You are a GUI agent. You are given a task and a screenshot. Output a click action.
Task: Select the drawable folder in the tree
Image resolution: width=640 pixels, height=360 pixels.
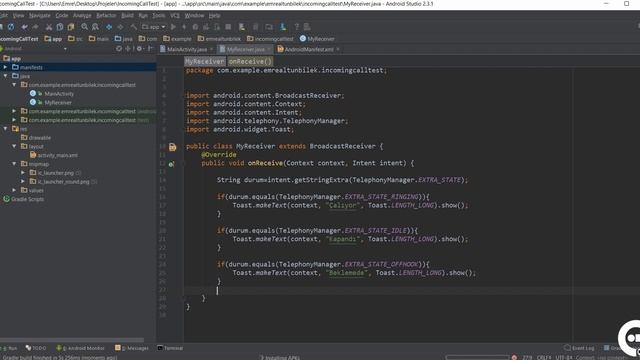pyautogui.click(x=40, y=138)
